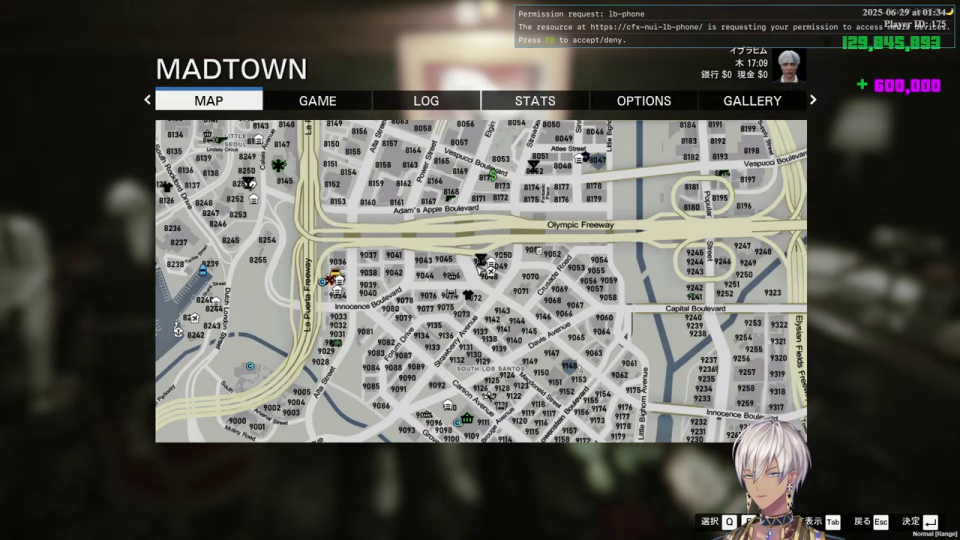Select the barber scissors blip on Carson Avenue
960x540 pixels.
tap(489, 397)
